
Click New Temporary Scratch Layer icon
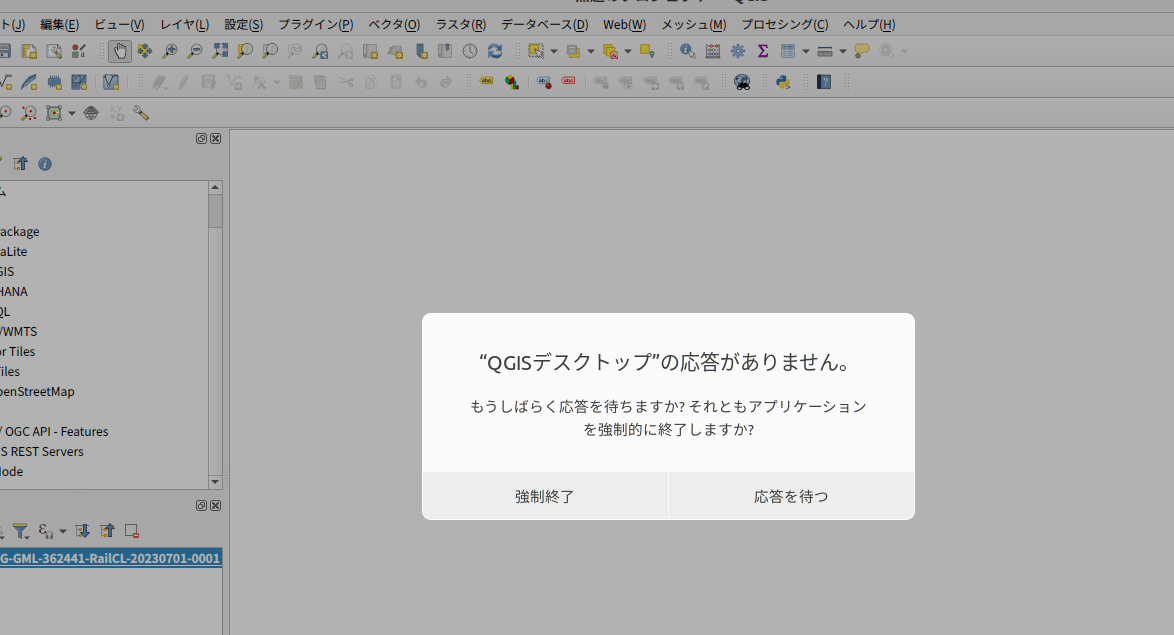pyautogui.click(x=55, y=82)
